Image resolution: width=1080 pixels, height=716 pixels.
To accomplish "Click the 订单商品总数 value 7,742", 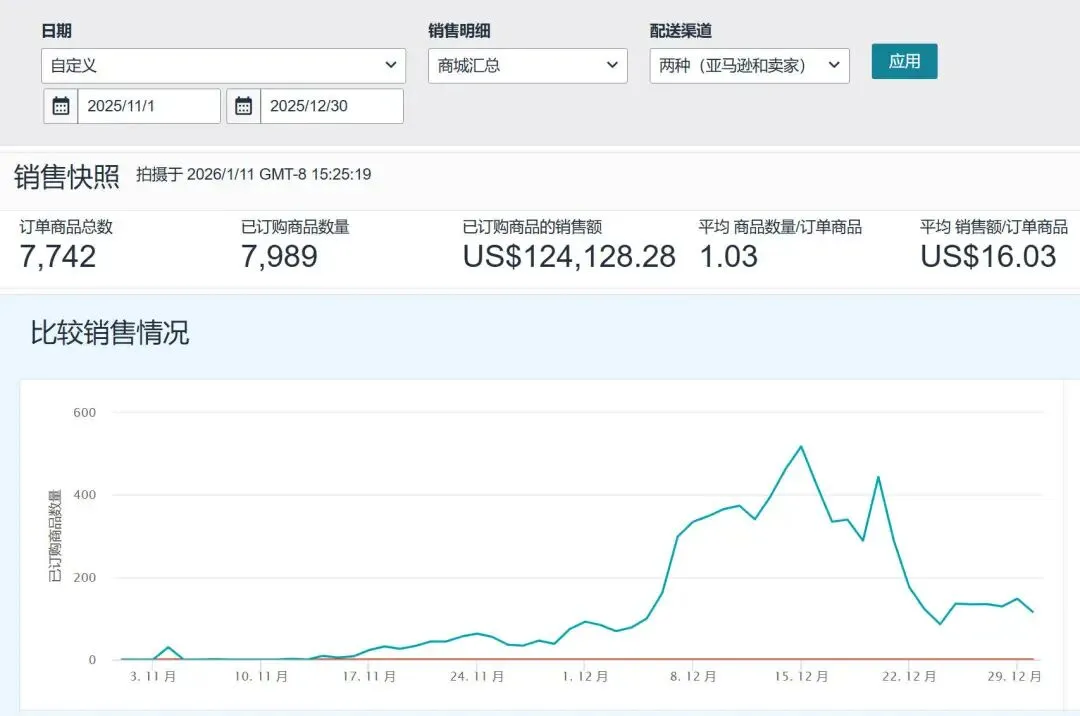I will [58, 256].
